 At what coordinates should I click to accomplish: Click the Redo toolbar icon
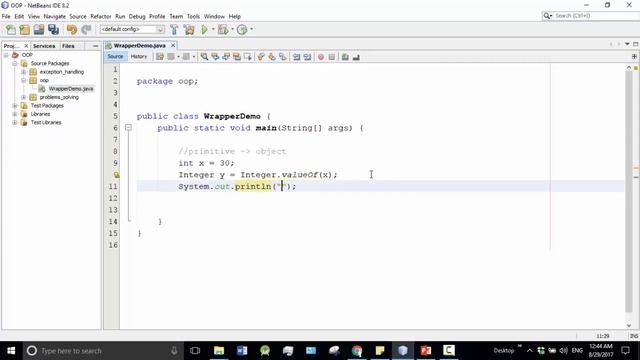[86, 29]
